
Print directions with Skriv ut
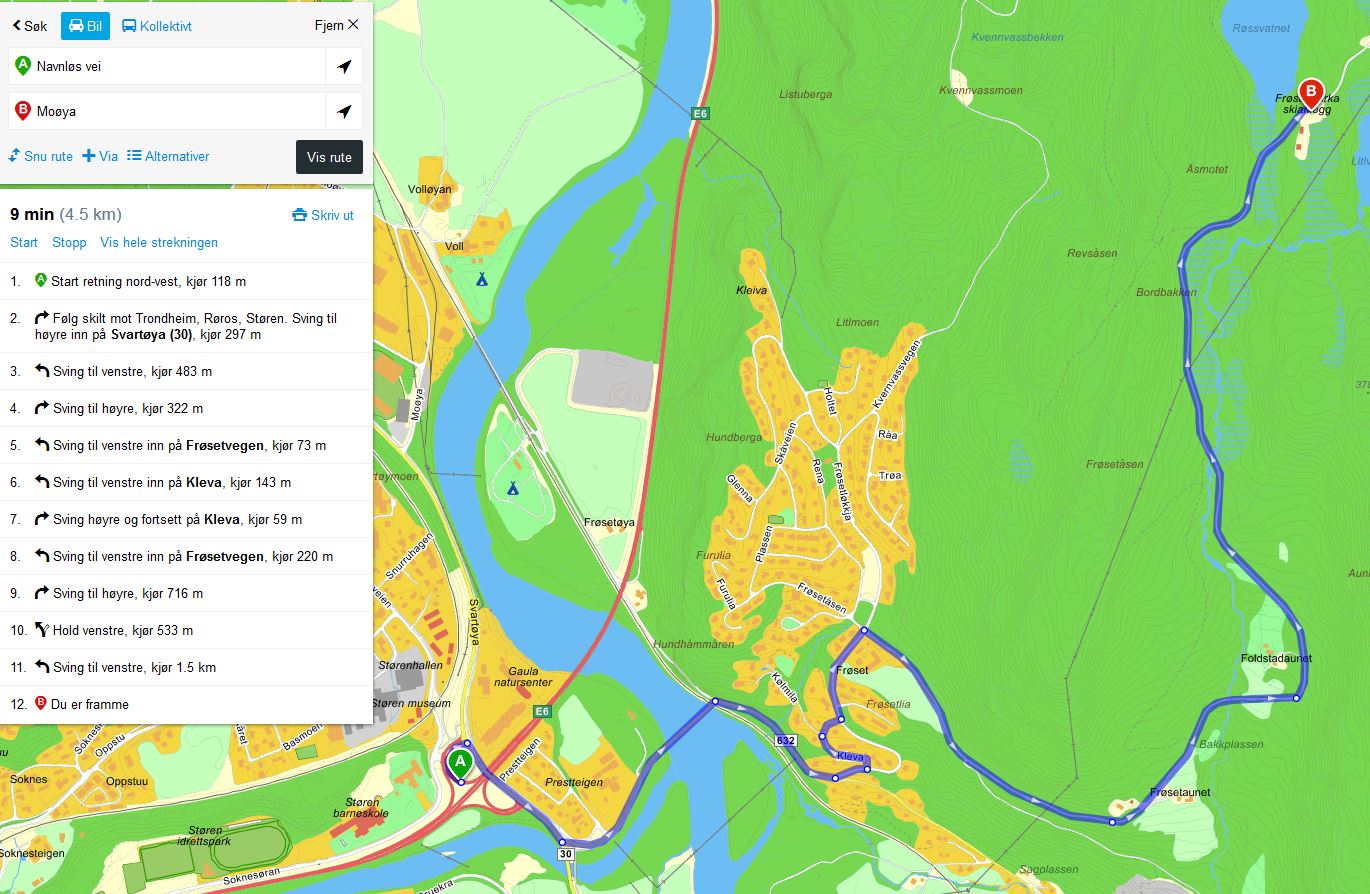click(x=323, y=215)
